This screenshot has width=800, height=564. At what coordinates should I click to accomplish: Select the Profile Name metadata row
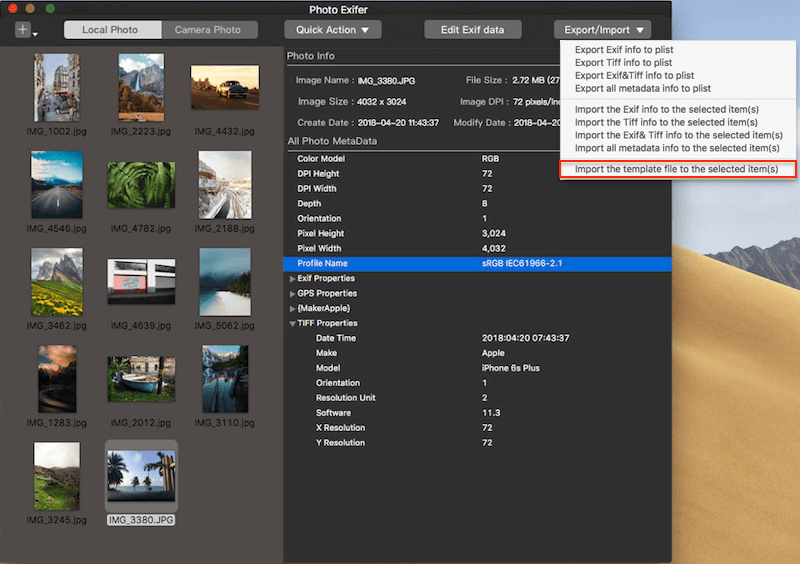[477, 263]
